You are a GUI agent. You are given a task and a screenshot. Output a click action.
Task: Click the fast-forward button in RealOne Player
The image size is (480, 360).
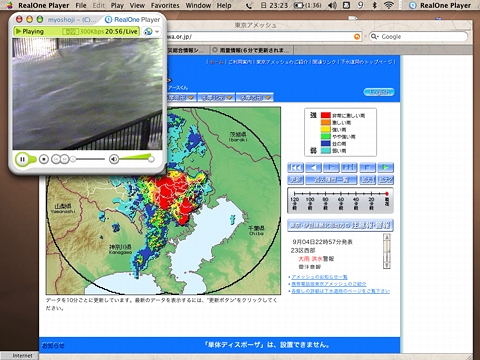coord(65,159)
